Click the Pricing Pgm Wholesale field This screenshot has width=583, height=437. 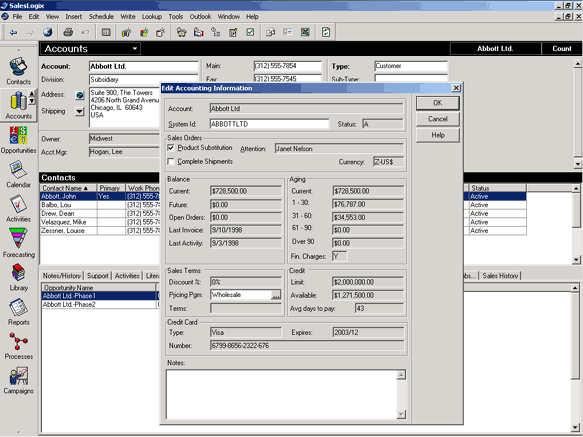[241, 295]
